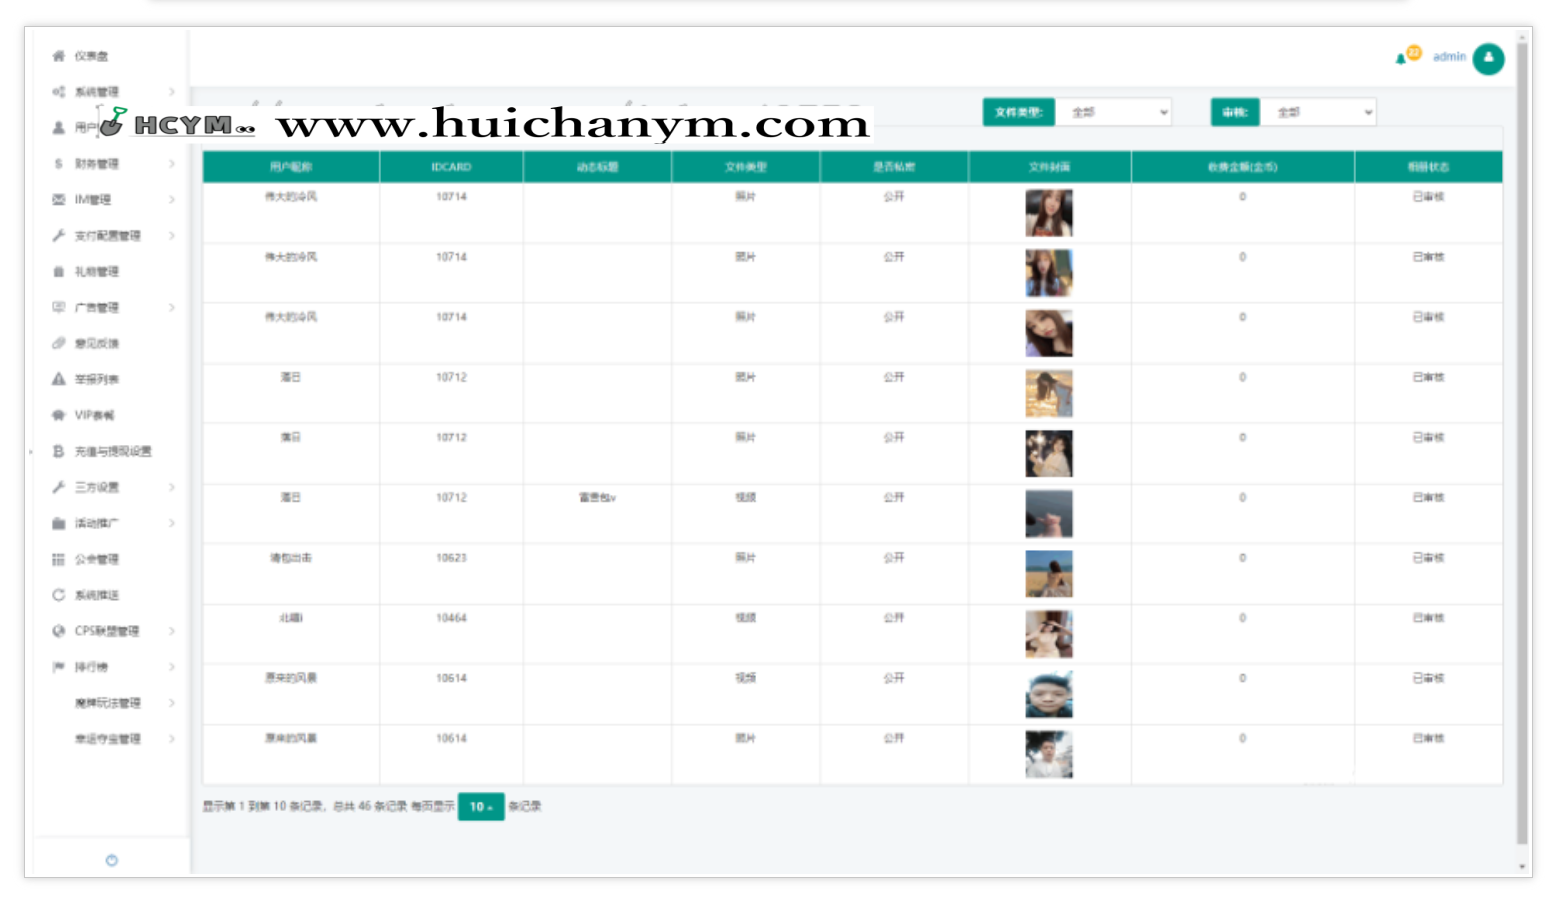The height and width of the screenshot is (904, 1549).
Task: Click the IDCARD column header
Action: click(x=451, y=167)
